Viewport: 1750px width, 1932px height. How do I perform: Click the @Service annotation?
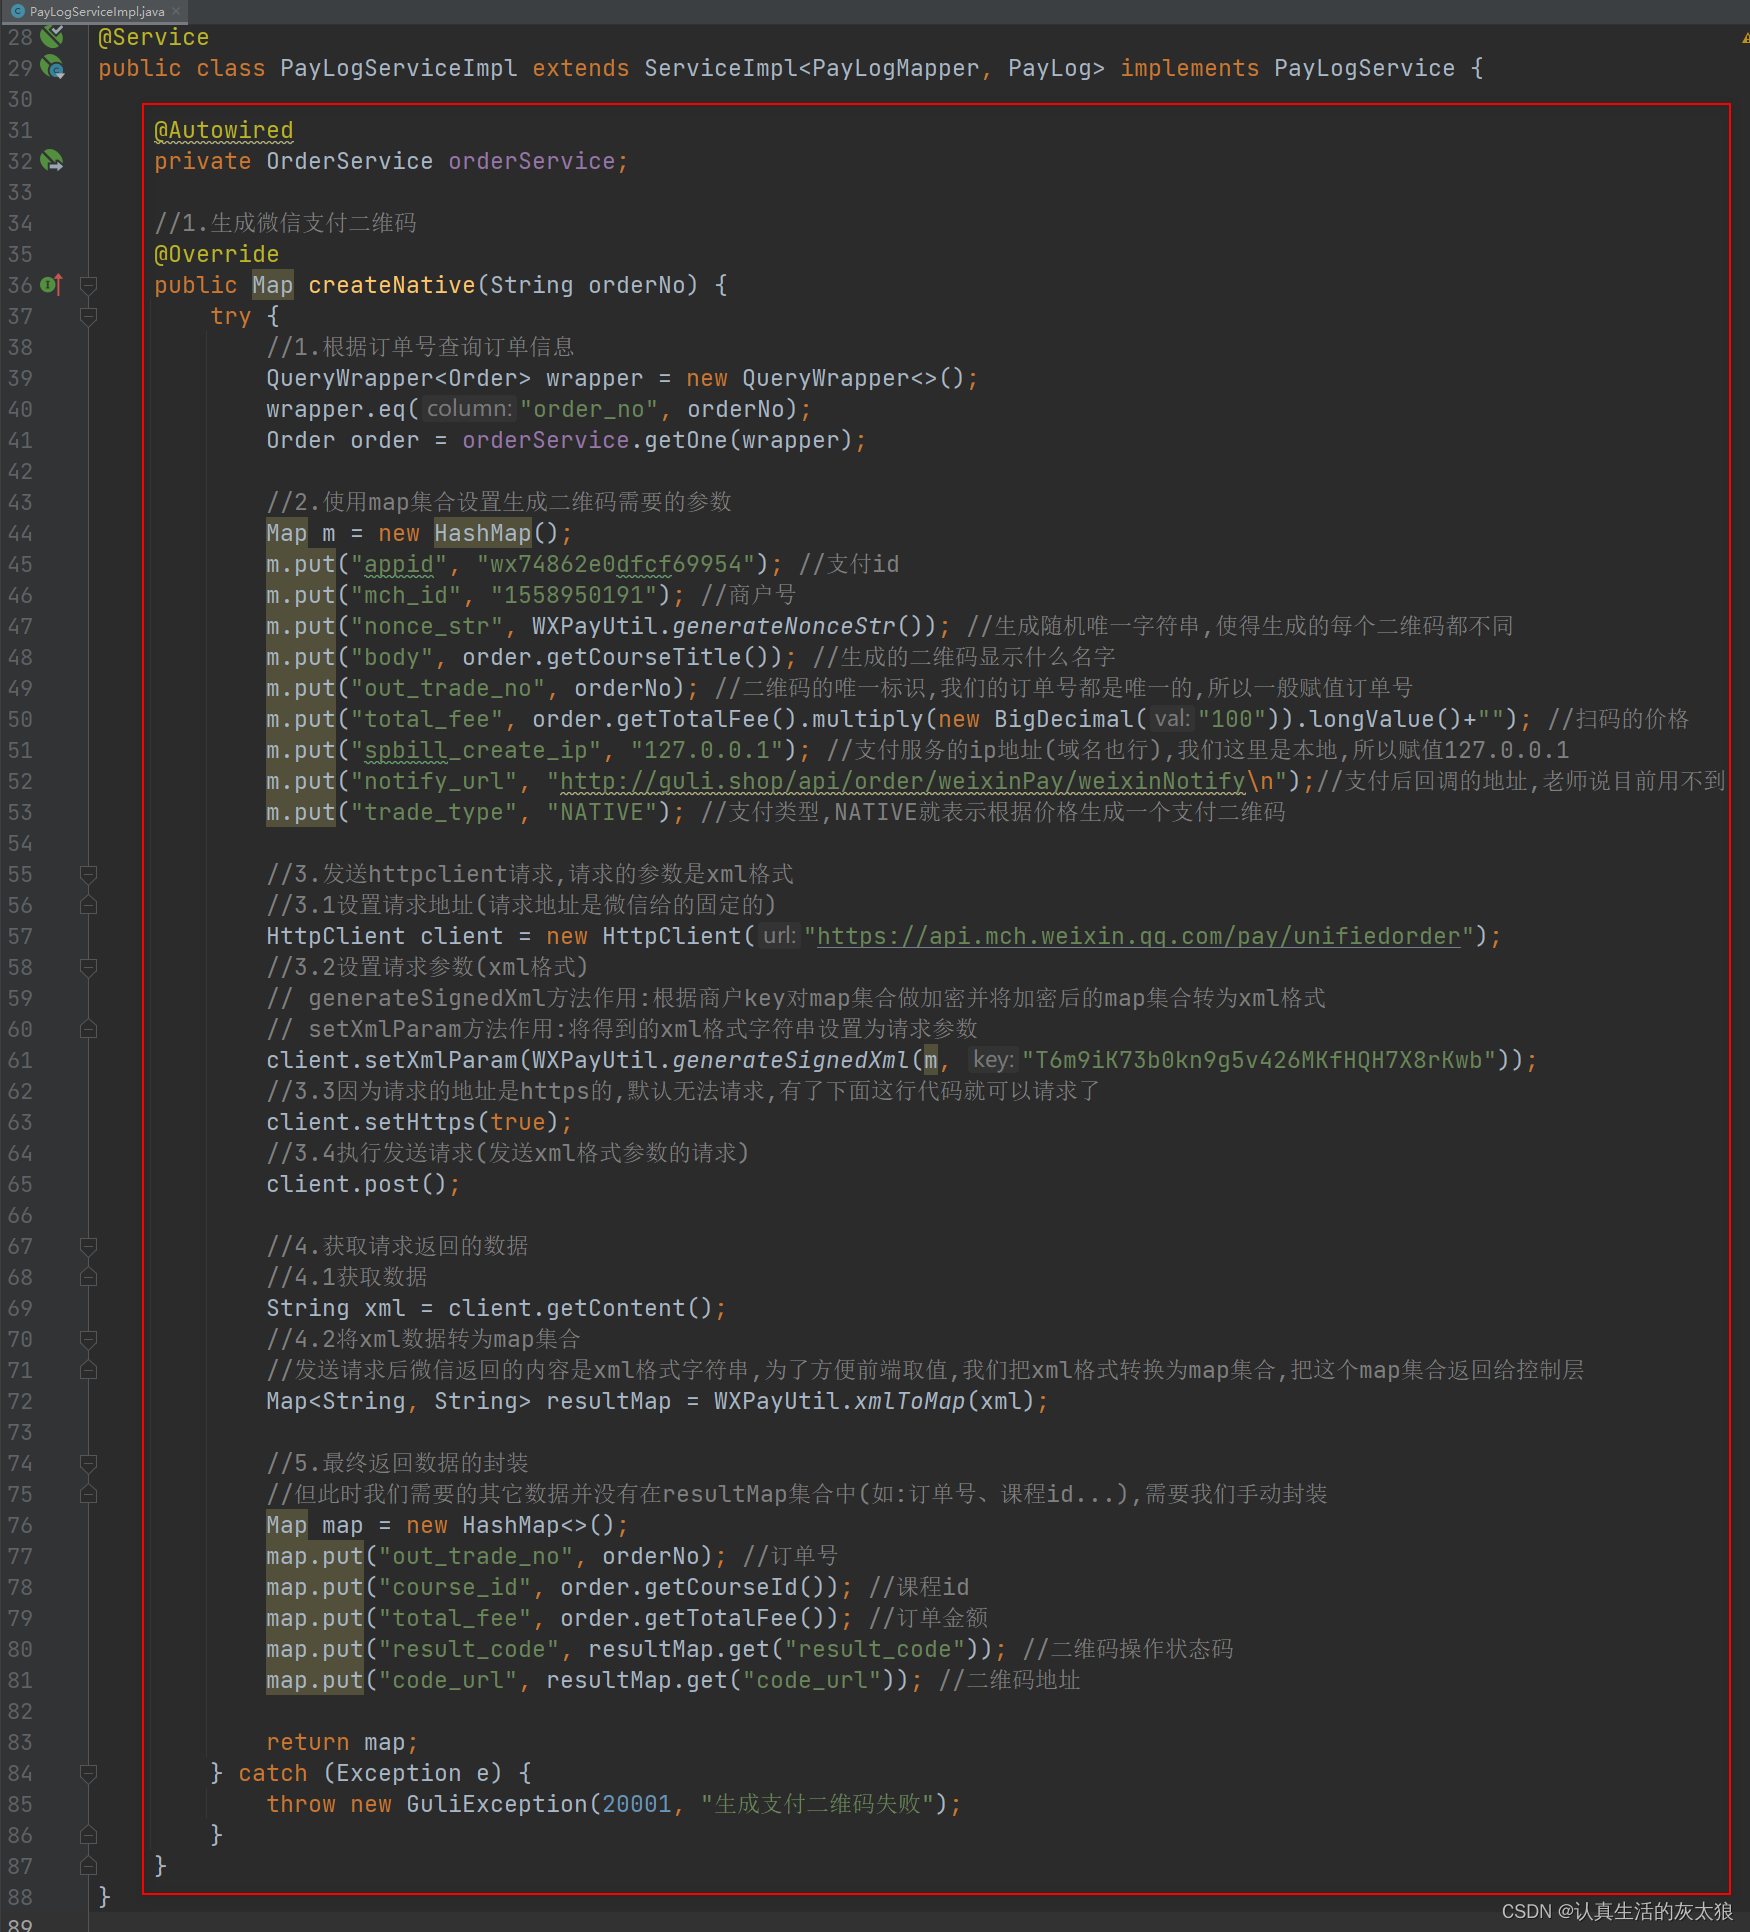(154, 37)
